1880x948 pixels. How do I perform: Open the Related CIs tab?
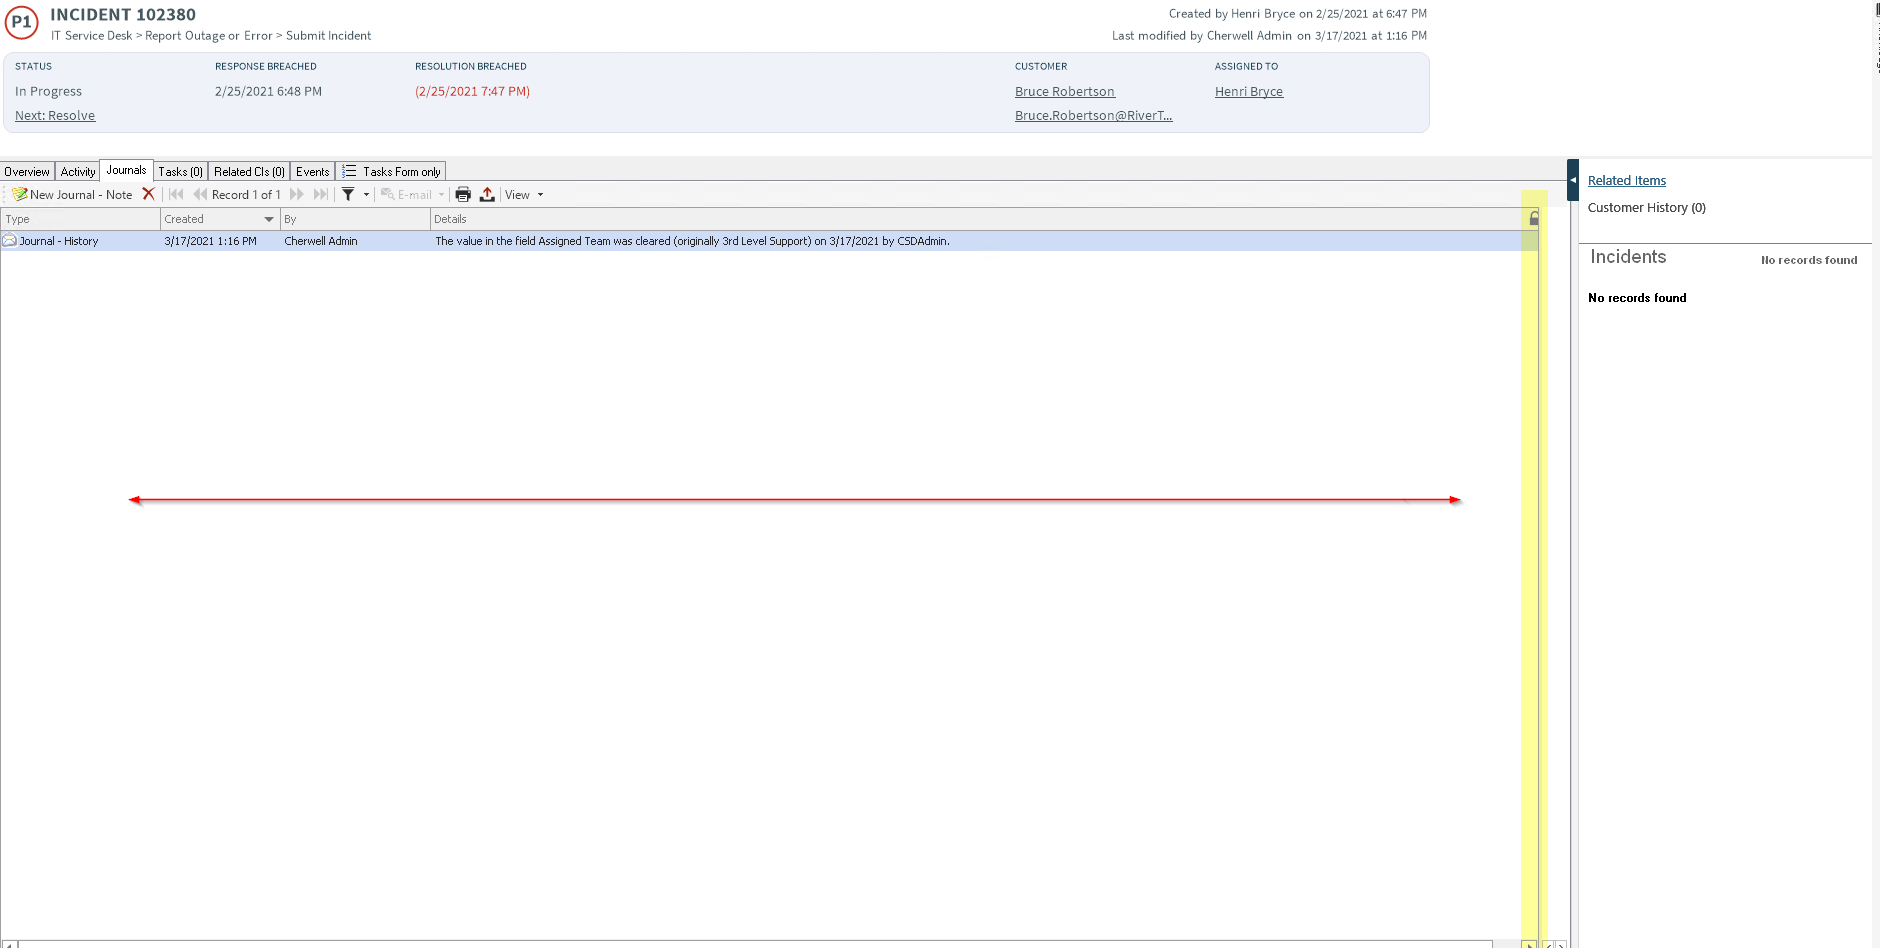[x=249, y=171]
